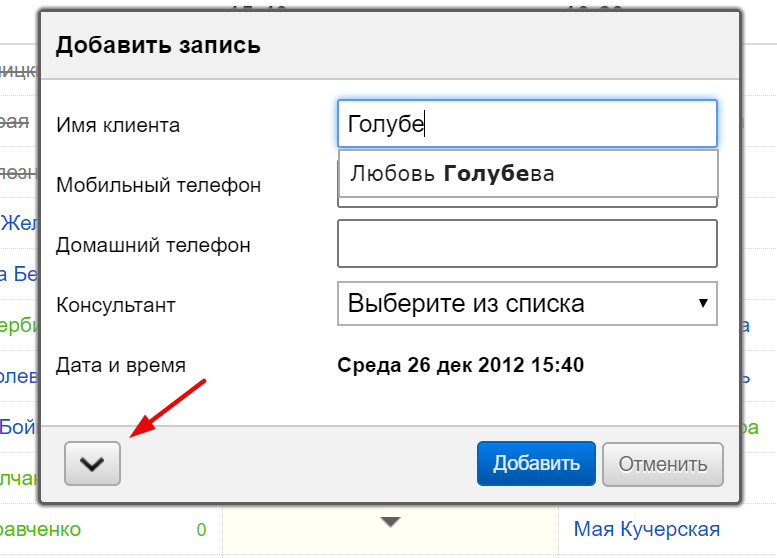Click the partially hidden Кравченко link
This screenshot has height=558, width=777.
[x=40, y=529]
